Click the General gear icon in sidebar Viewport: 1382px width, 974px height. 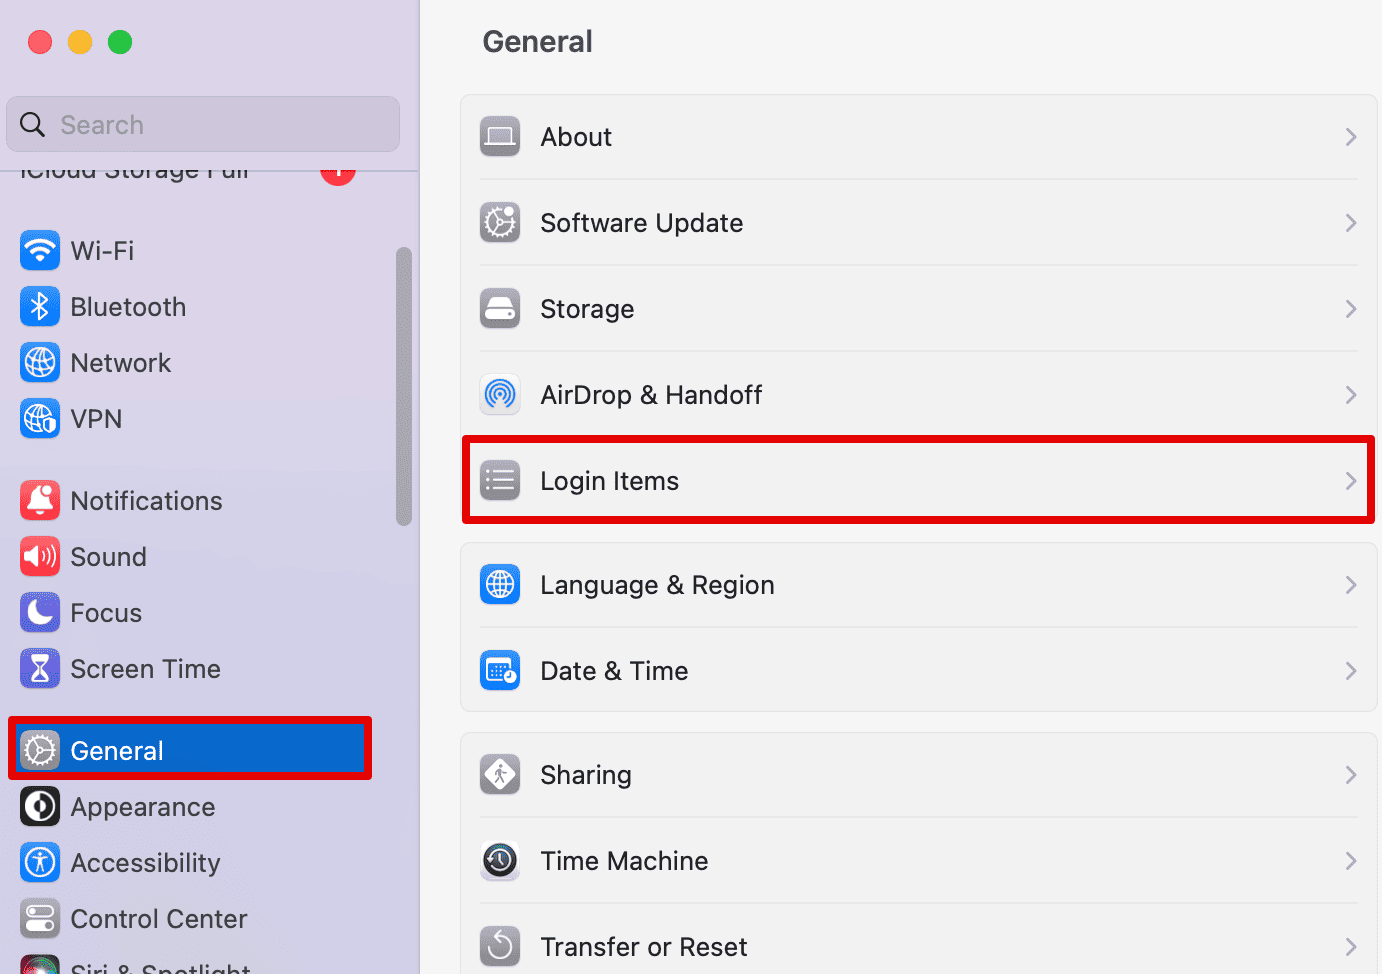(40, 751)
